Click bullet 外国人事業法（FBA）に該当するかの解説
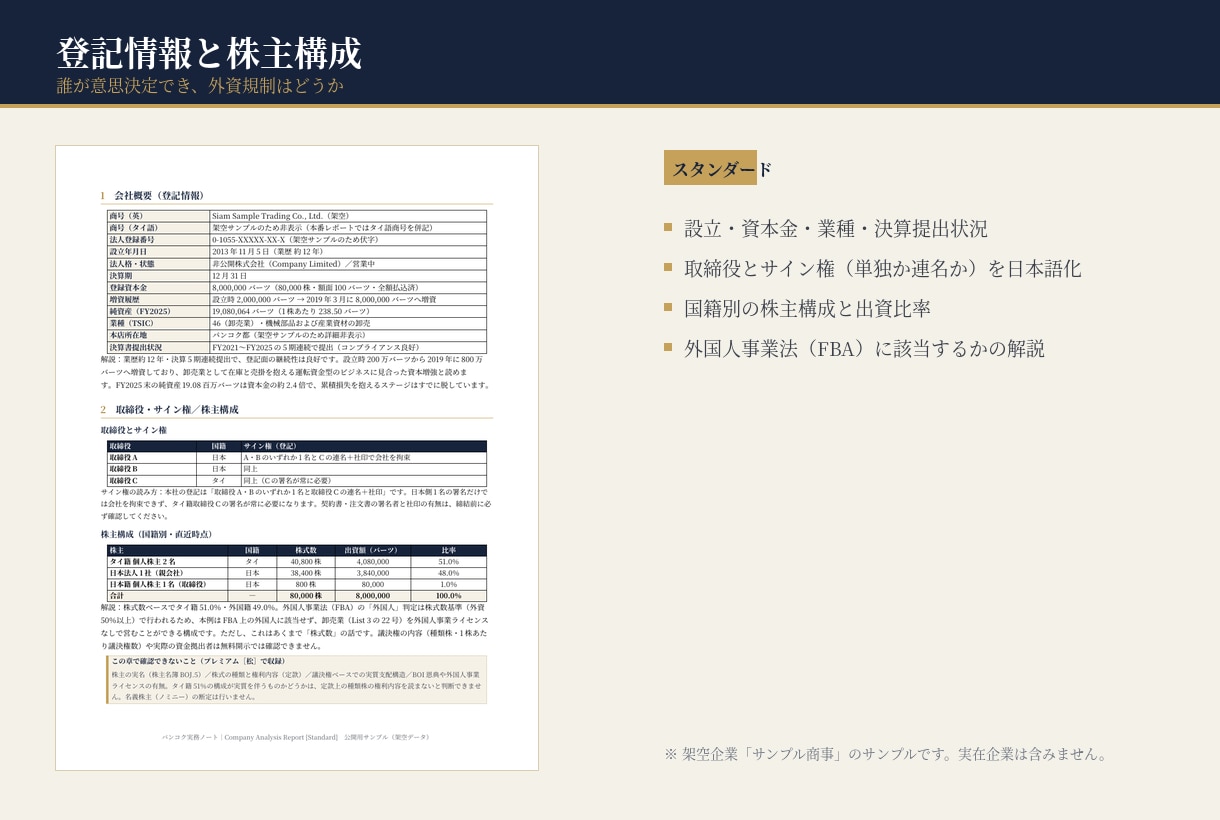This screenshot has height=820, width=1220. coord(865,348)
